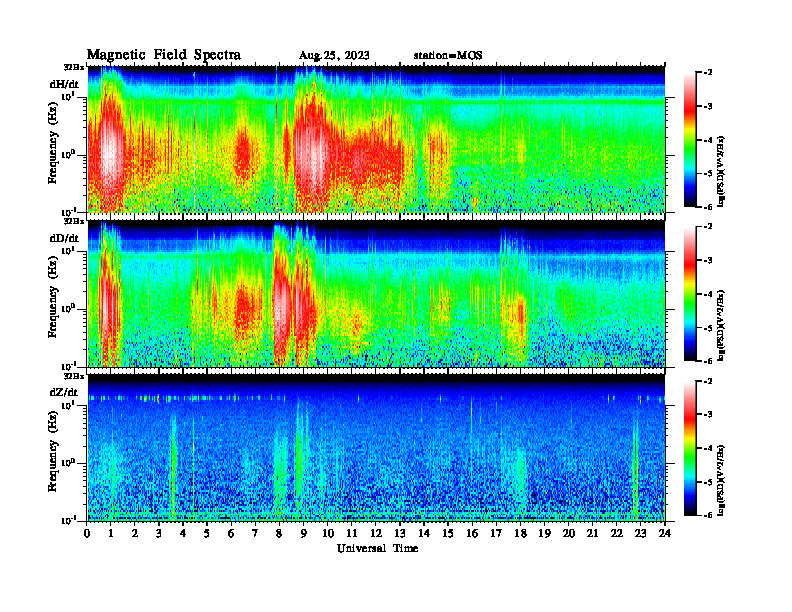Click the color scale bar beside the dH/dt panel
The image size is (792, 612).
pyautogui.click(x=689, y=139)
